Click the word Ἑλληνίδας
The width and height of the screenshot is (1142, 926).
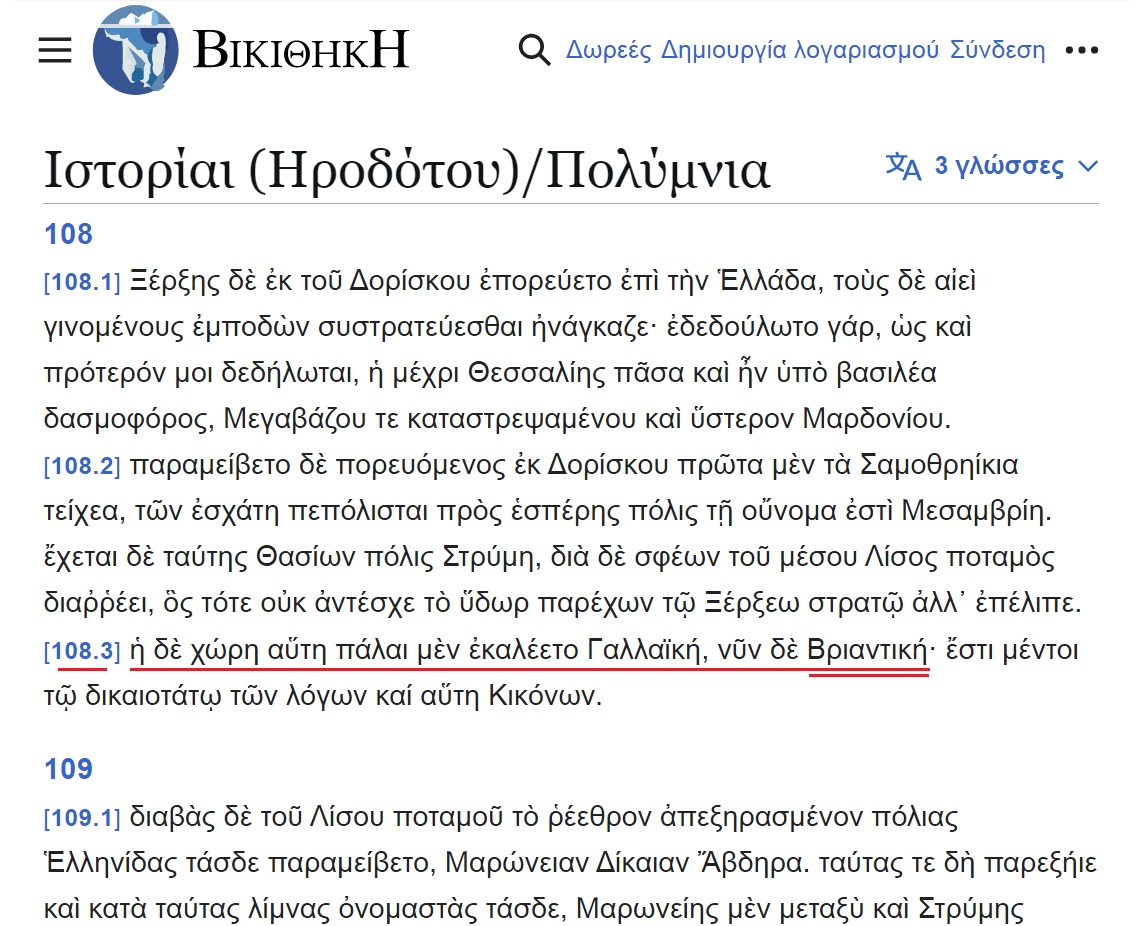coord(111,863)
